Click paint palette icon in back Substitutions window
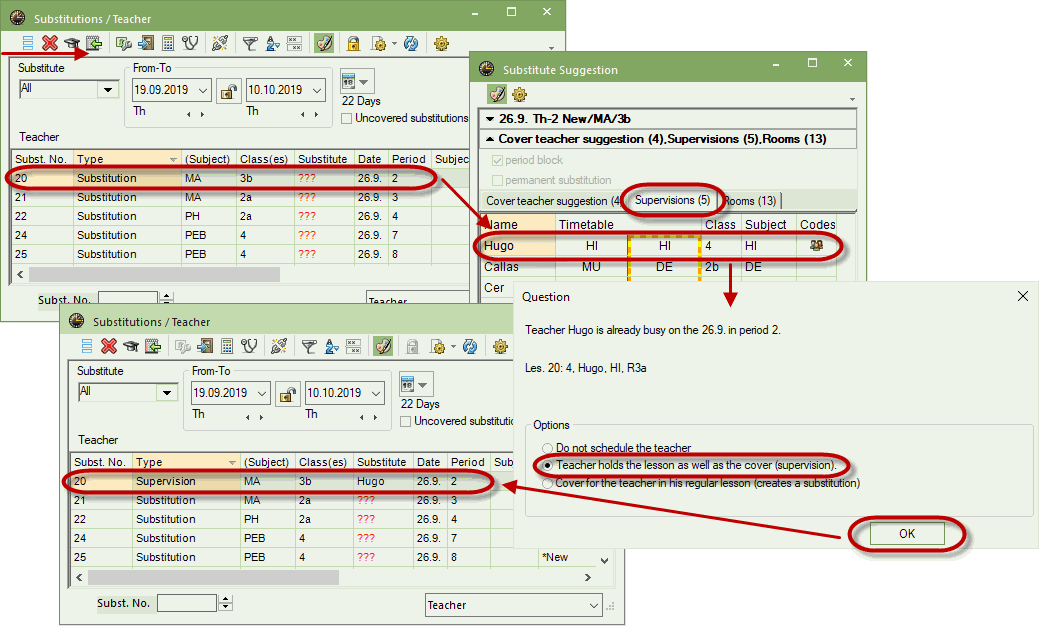This screenshot has width=1039, height=630. (323, 43)
